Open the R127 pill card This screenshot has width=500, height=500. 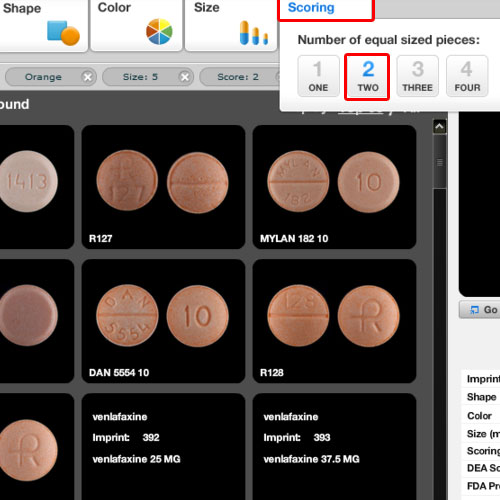point(163,187)
